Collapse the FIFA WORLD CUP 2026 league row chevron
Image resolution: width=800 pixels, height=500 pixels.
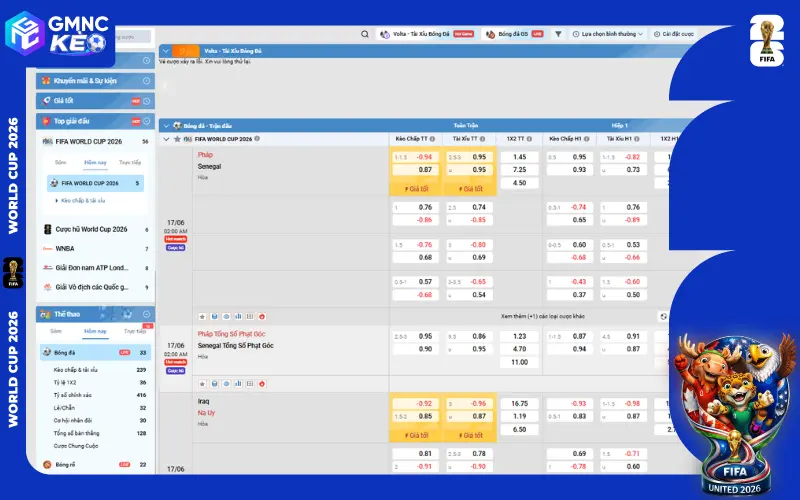(x=166, y=139)
